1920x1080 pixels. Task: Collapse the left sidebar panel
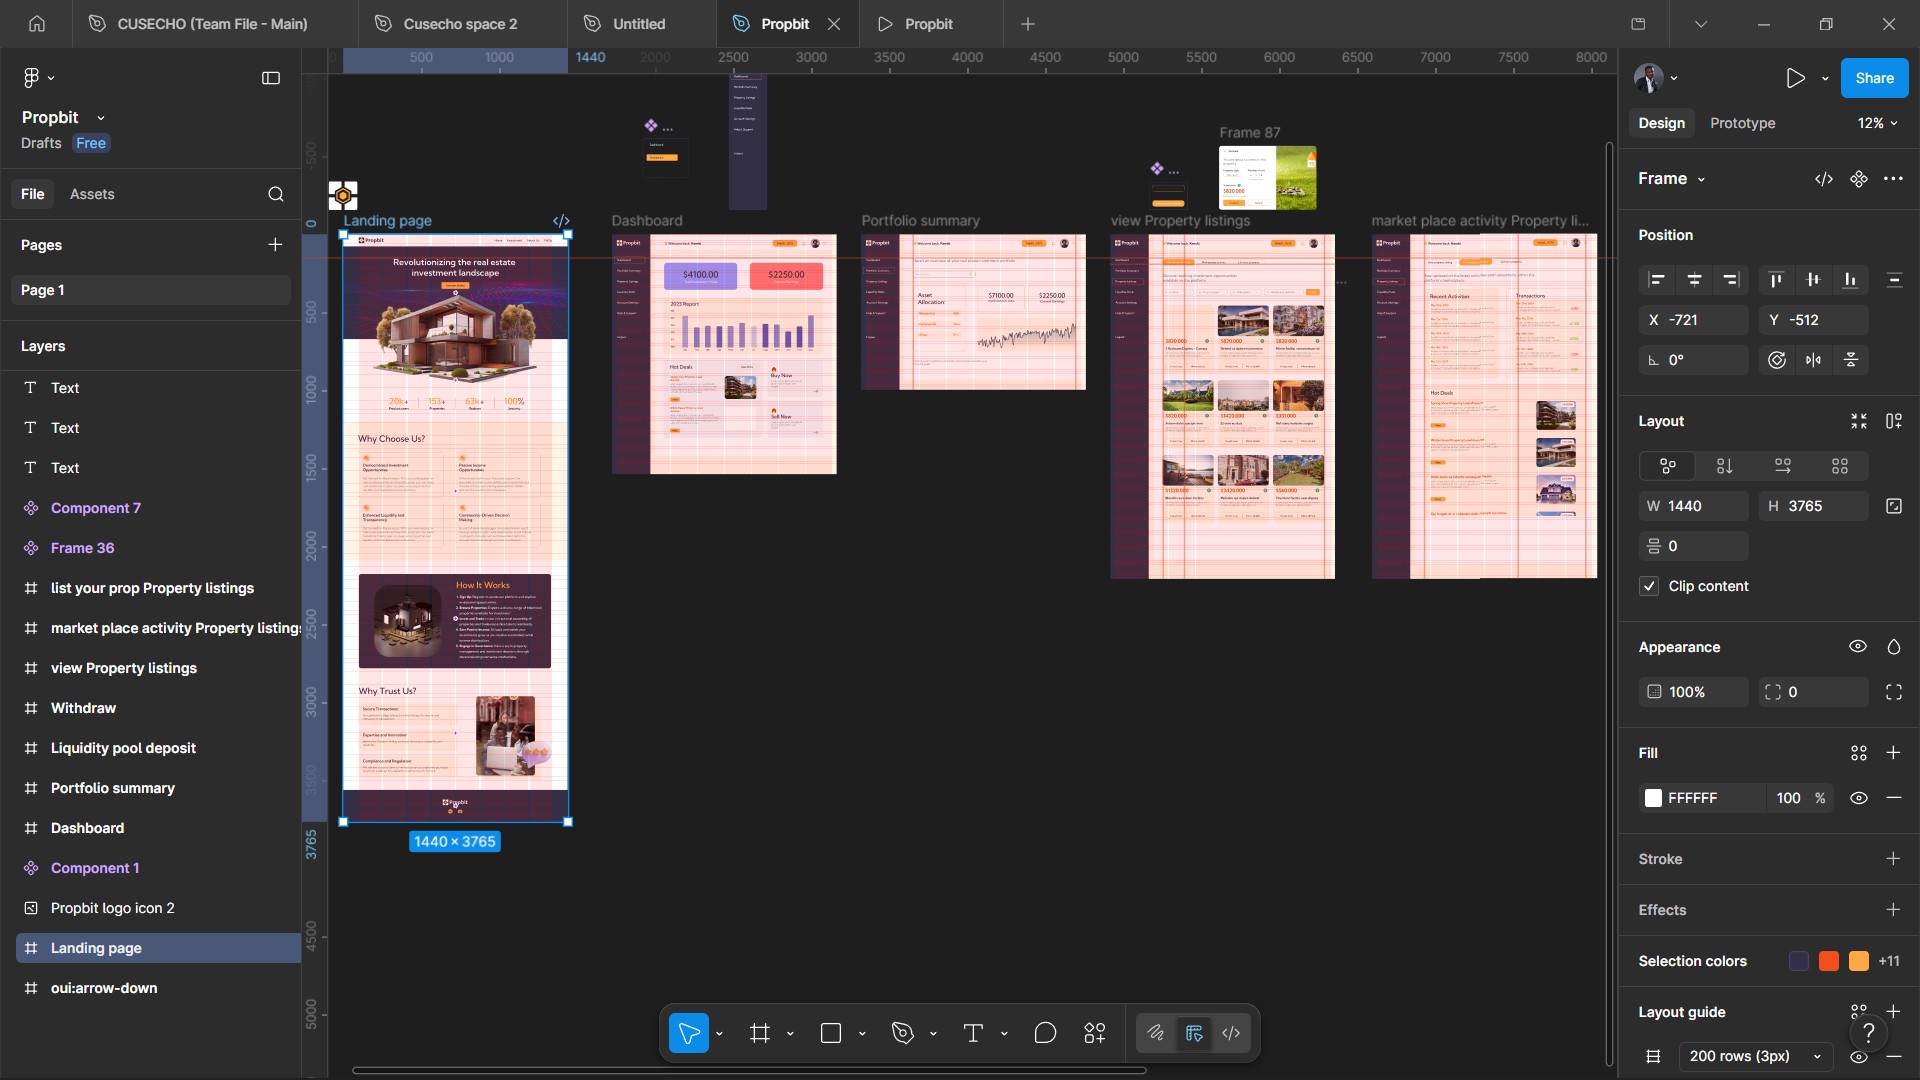point(271,78)
